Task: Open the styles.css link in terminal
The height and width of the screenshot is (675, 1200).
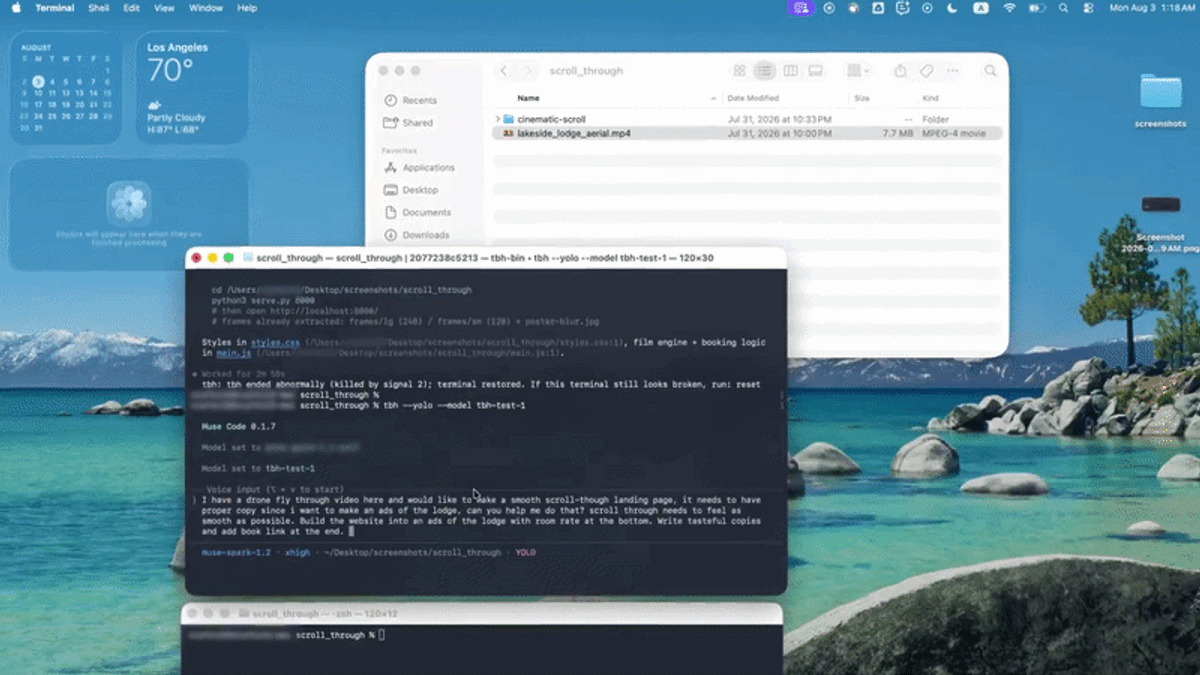Action: click(x=276, y=342)
